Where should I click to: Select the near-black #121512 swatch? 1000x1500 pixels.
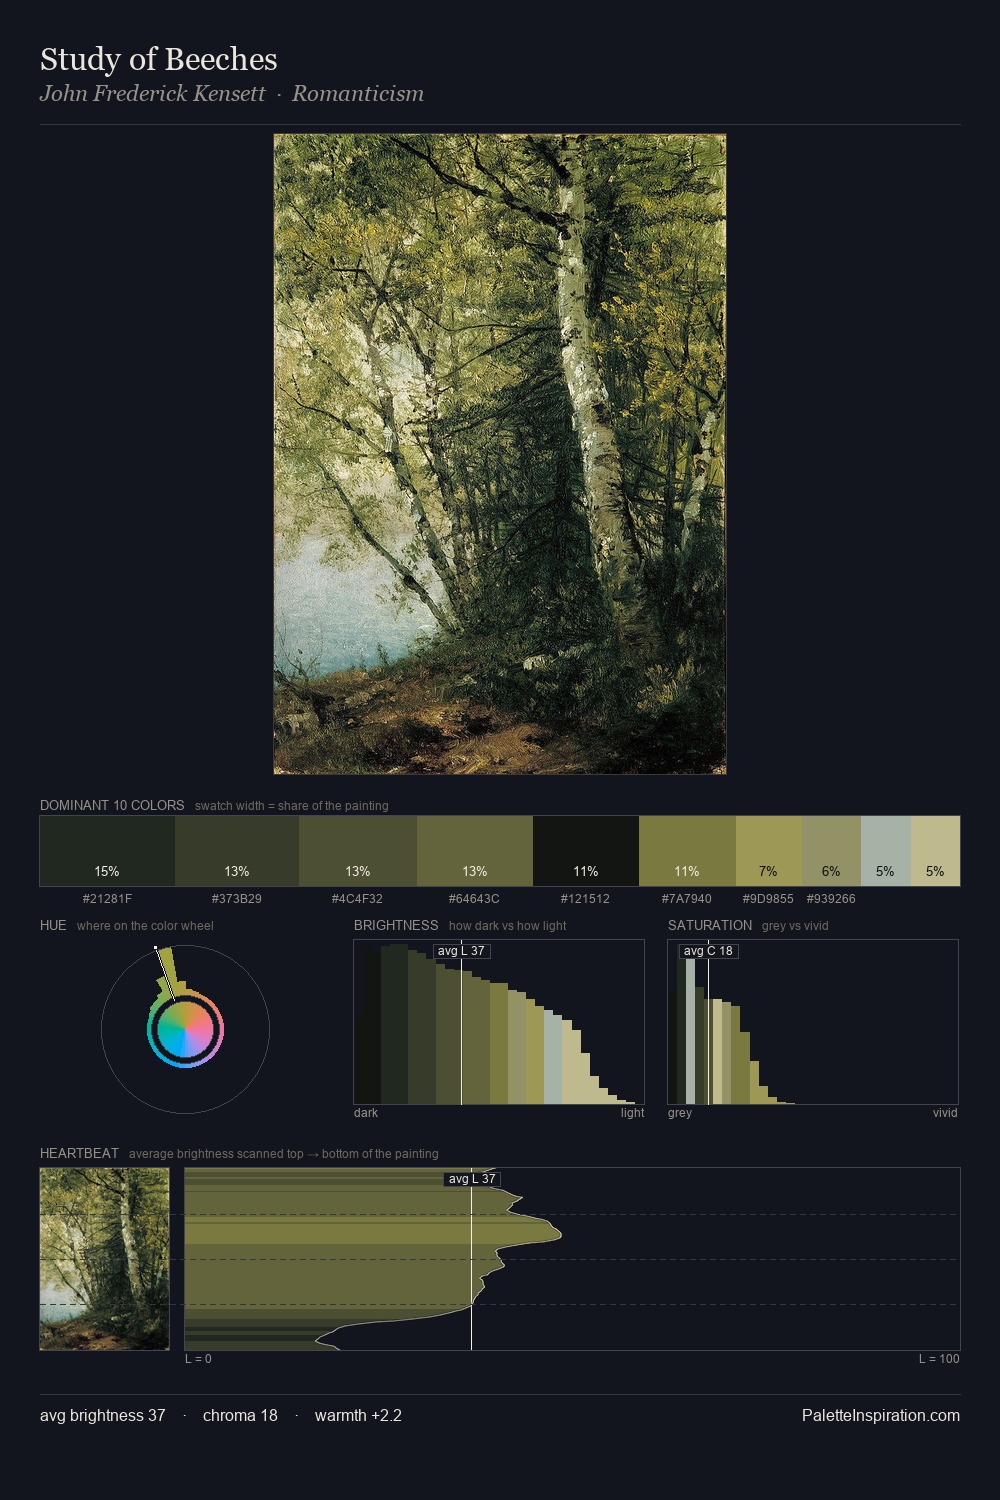pos(586,851)
